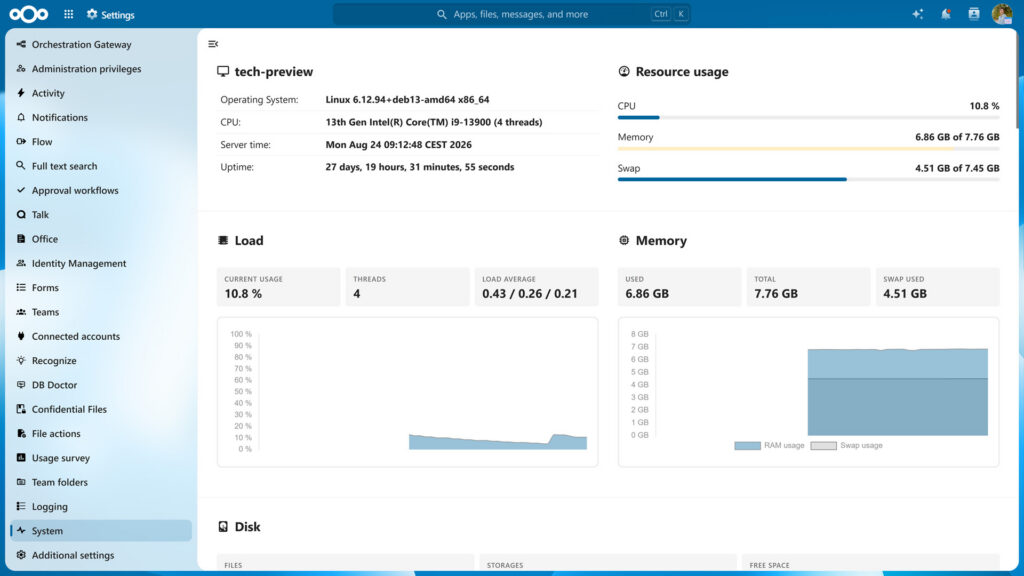Viewport: 1024px width, 576px height.
Task: Open Additional settings
Action: click(x=101, y=555)
